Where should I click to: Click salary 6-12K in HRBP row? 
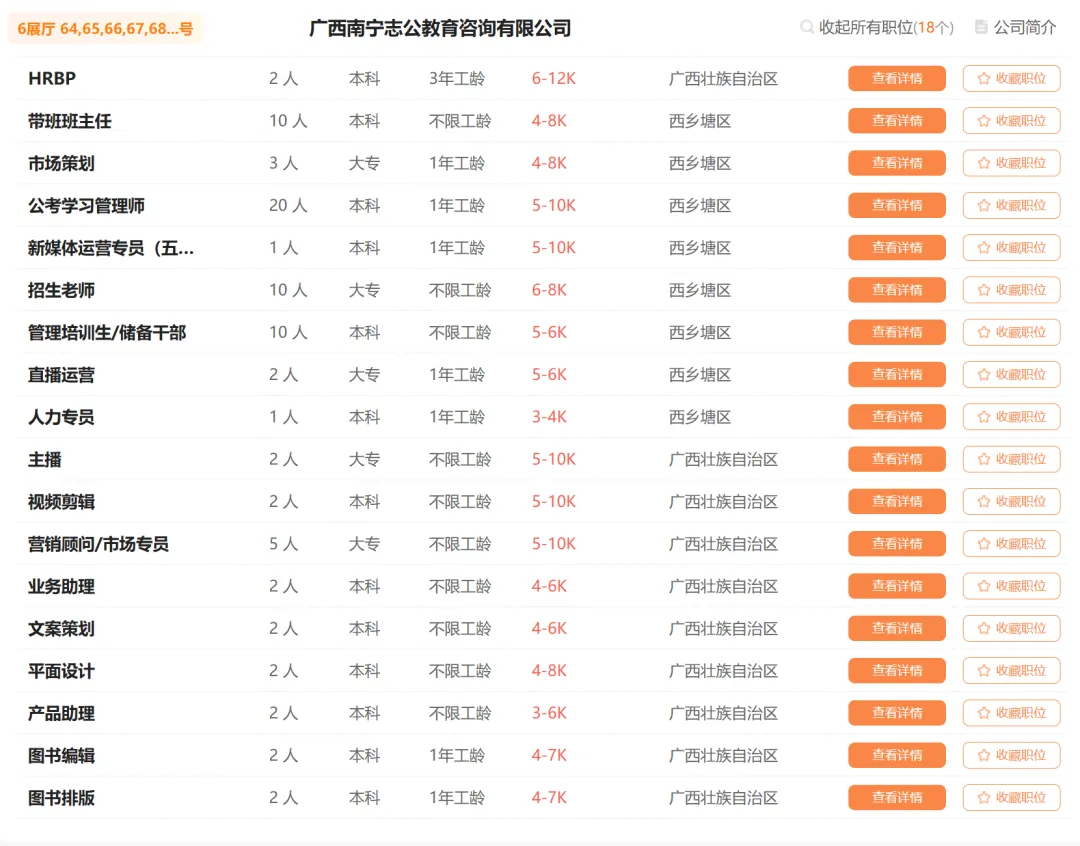click(554, 79)
